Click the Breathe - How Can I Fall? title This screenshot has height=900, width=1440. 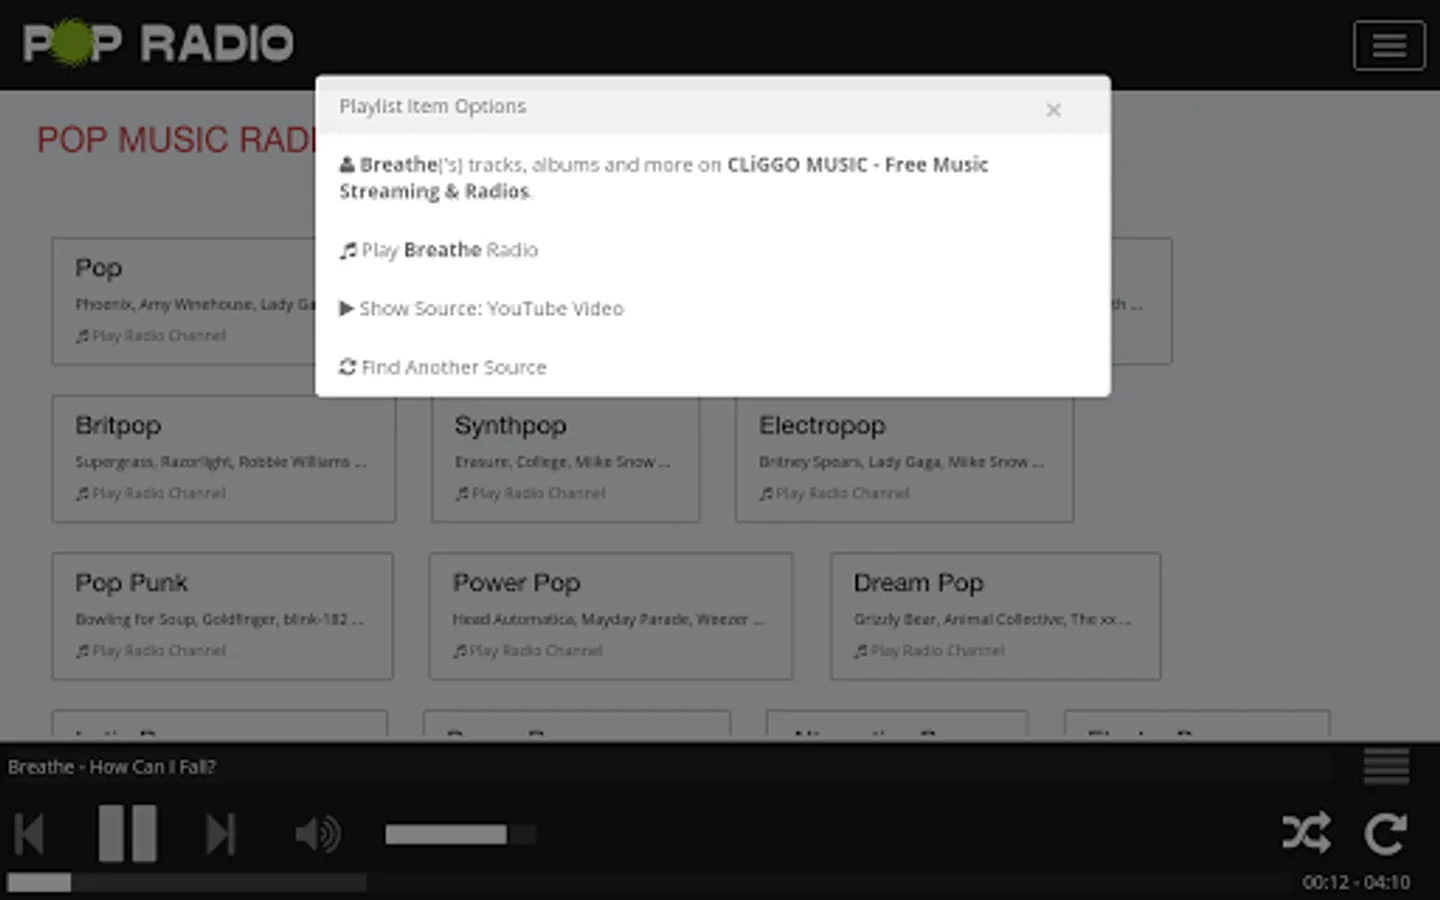pos(112,767)
